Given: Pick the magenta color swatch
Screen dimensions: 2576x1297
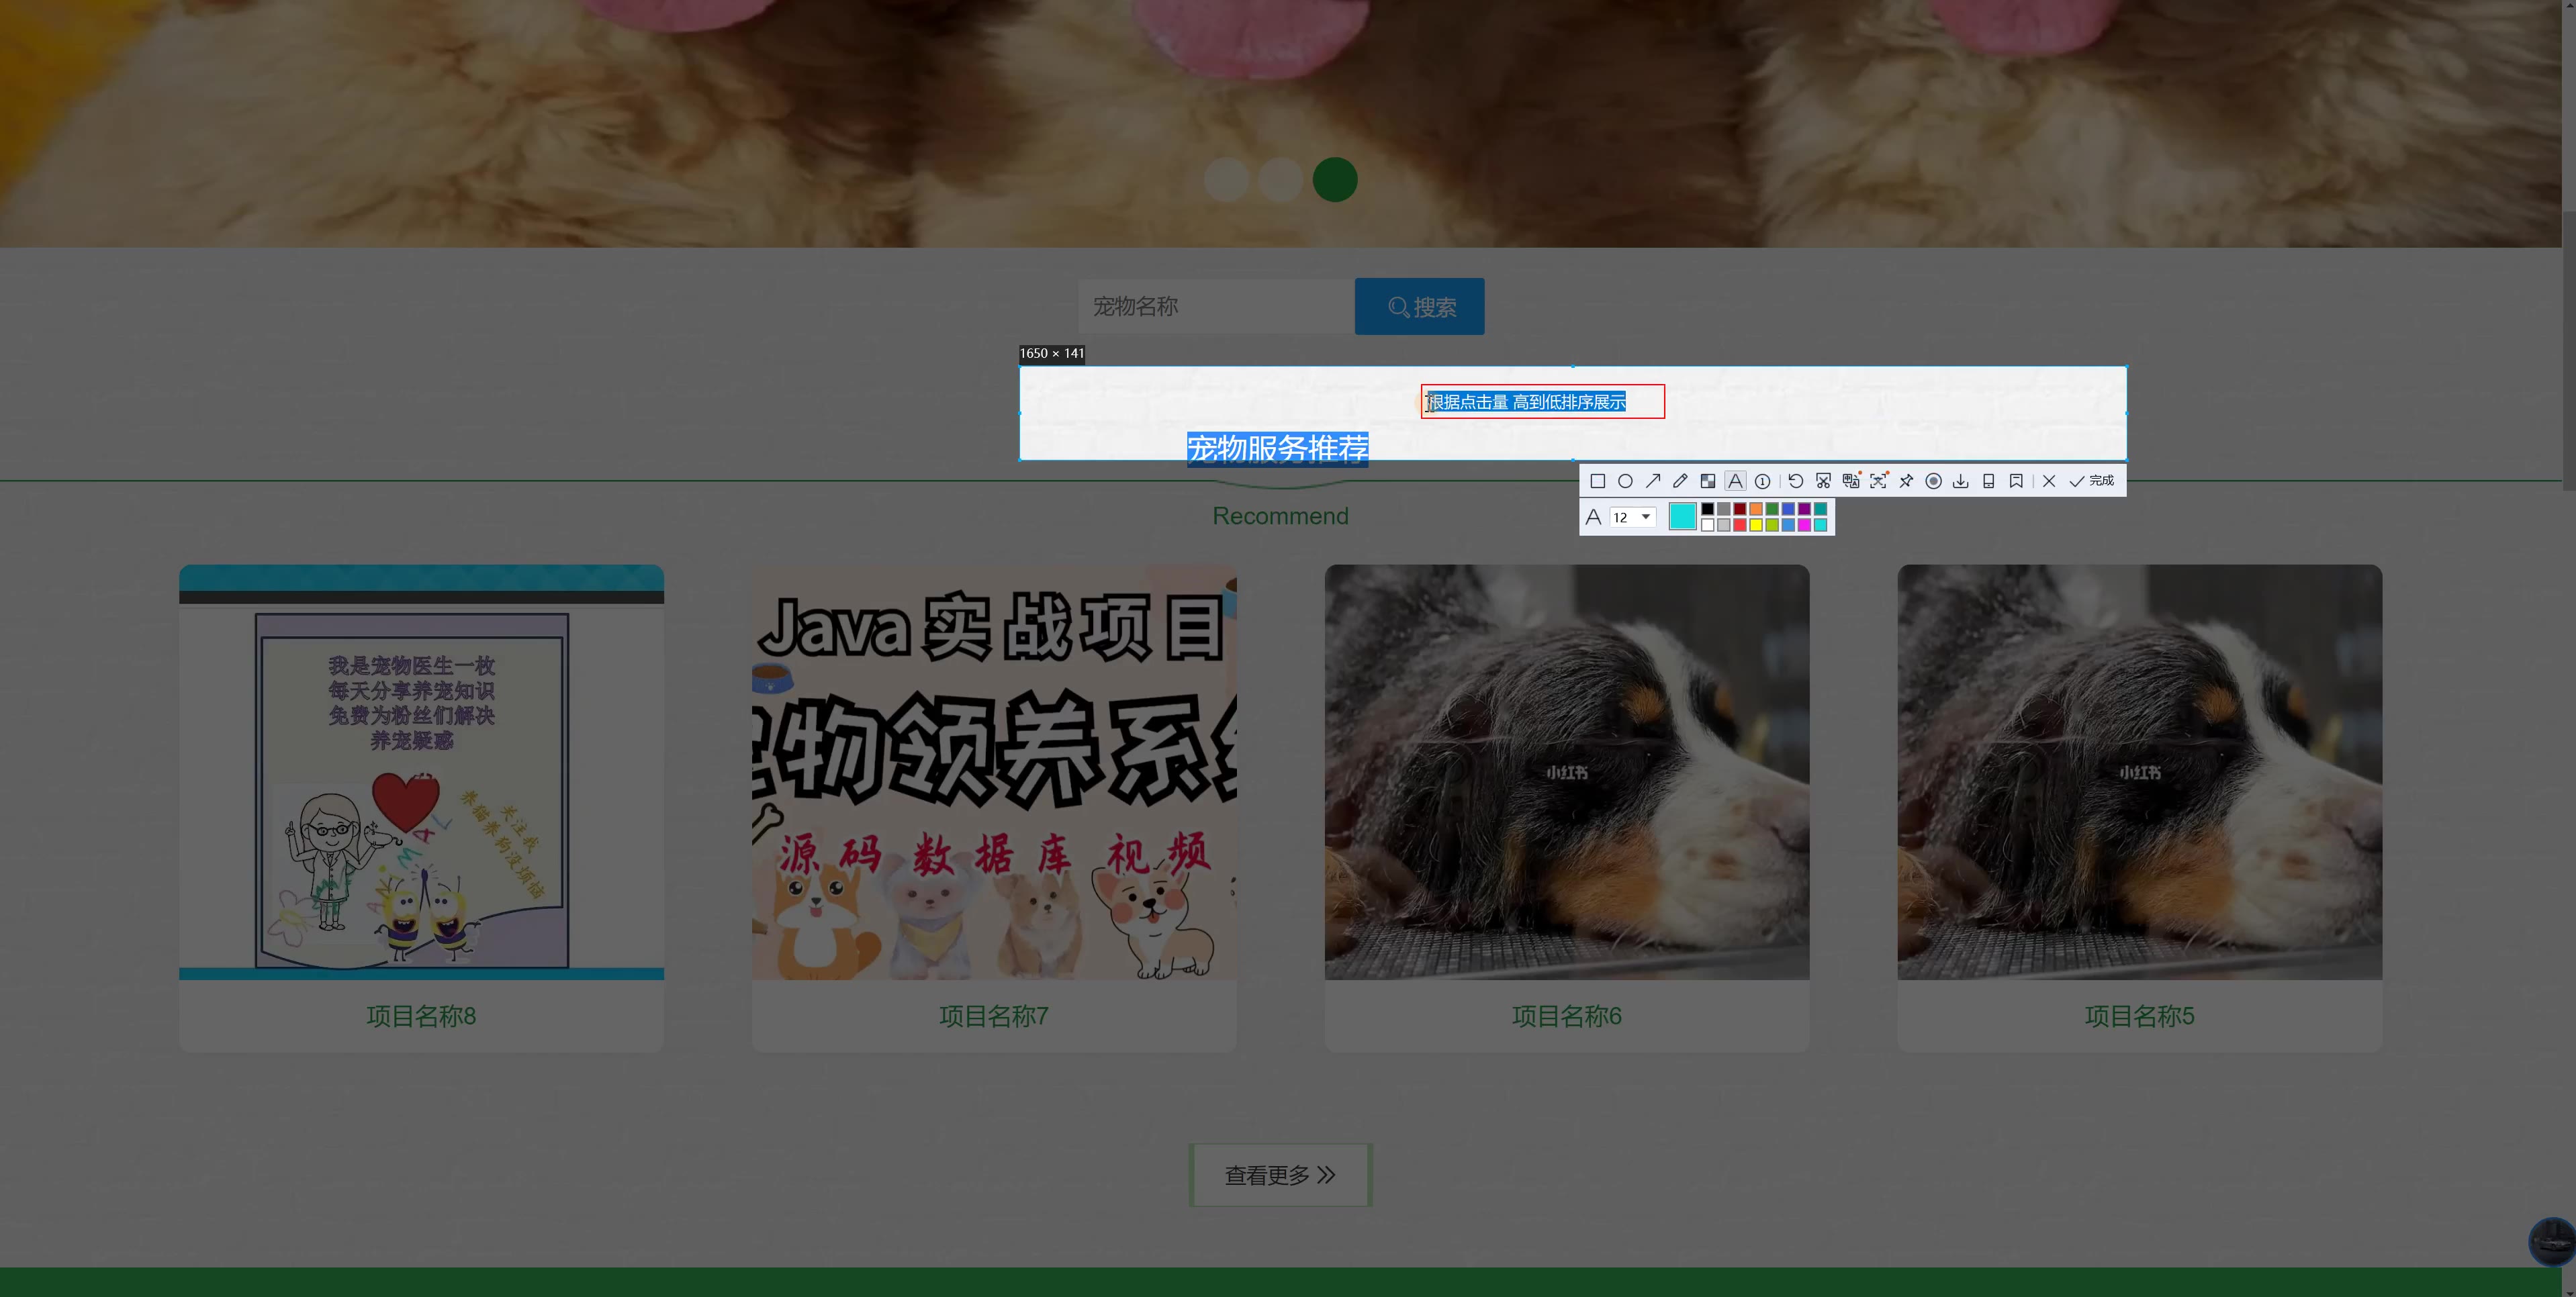Looking at the screenshot, I should (x=1805, y=525).
